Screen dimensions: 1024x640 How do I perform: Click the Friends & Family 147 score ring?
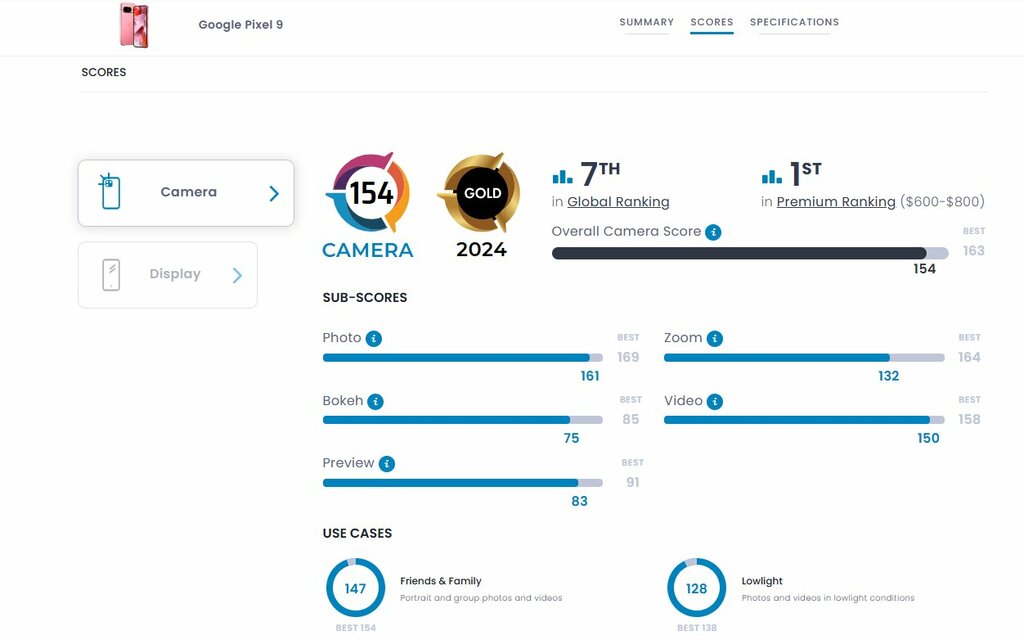(x=355, y=588)
